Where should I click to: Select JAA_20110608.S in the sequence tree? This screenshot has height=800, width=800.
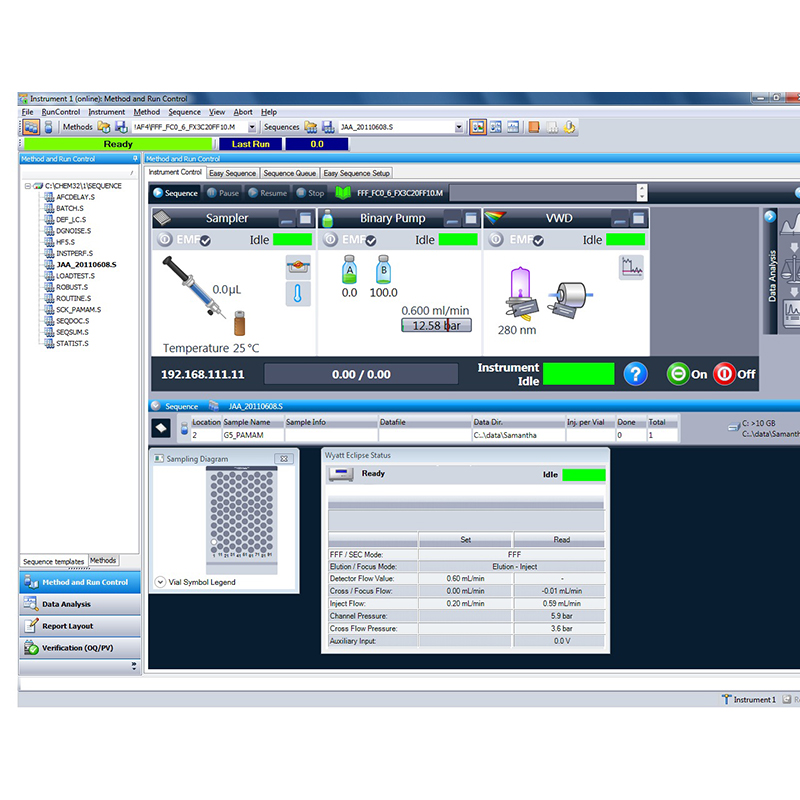pos(86,264)
